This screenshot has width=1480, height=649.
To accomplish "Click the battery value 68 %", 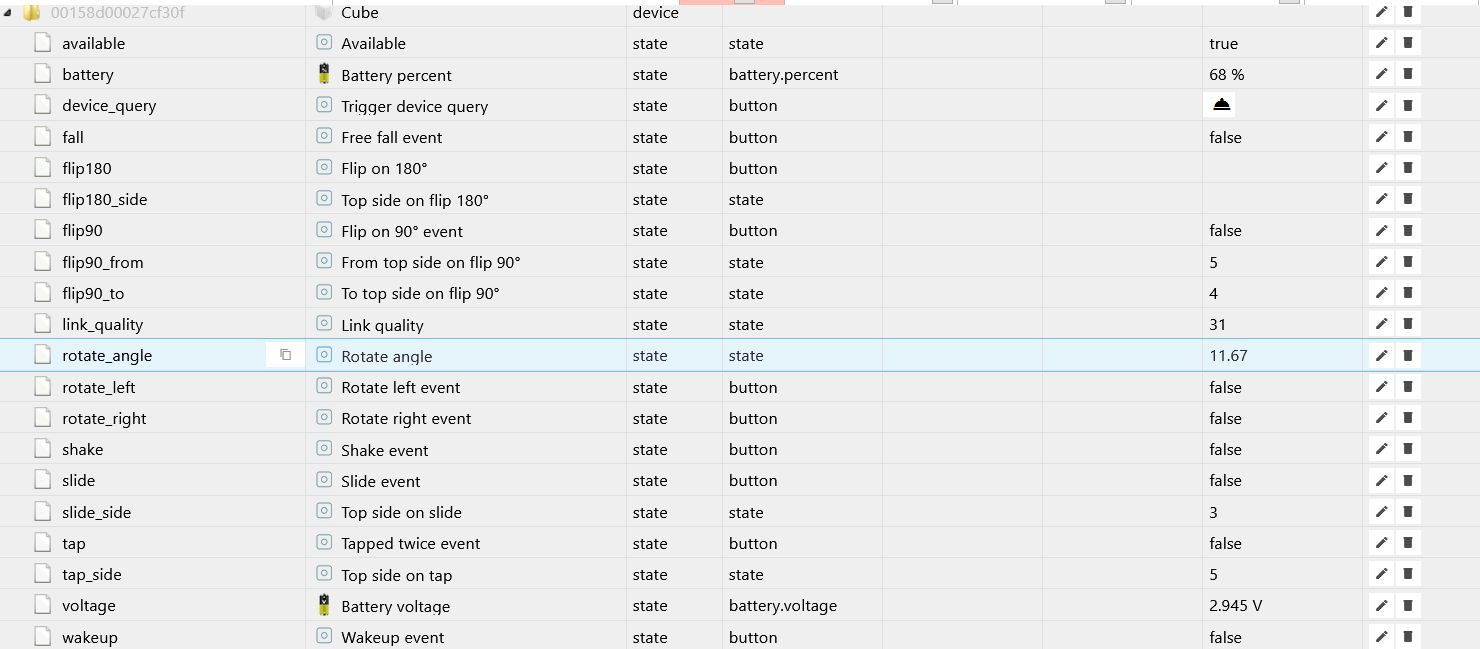I will point(1226,74).
